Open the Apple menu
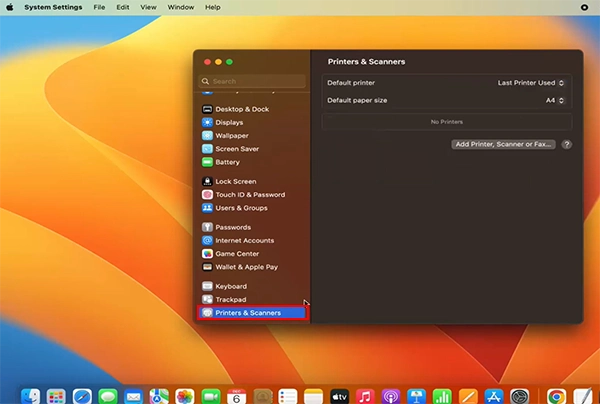 point(10,7)
